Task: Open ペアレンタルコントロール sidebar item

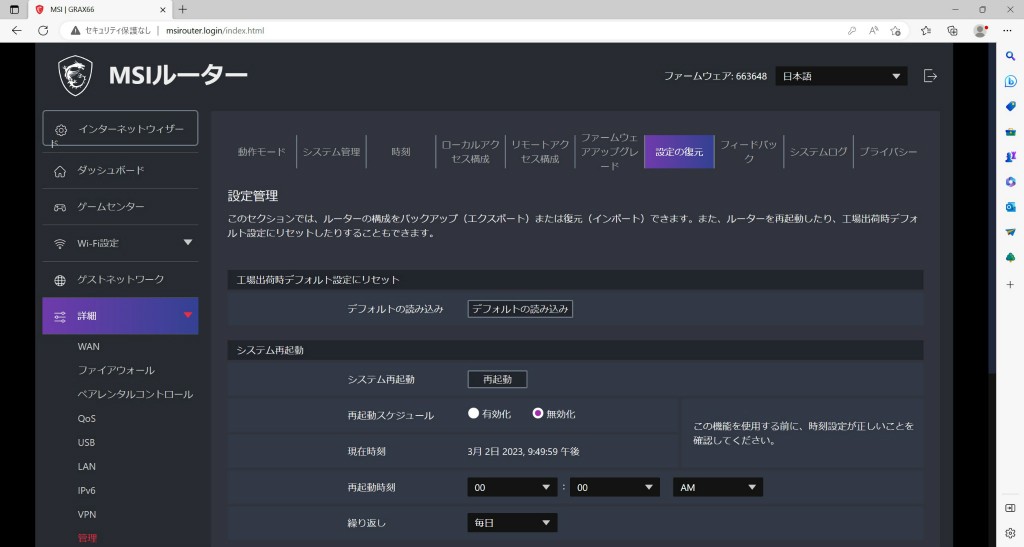Action: 135,394
